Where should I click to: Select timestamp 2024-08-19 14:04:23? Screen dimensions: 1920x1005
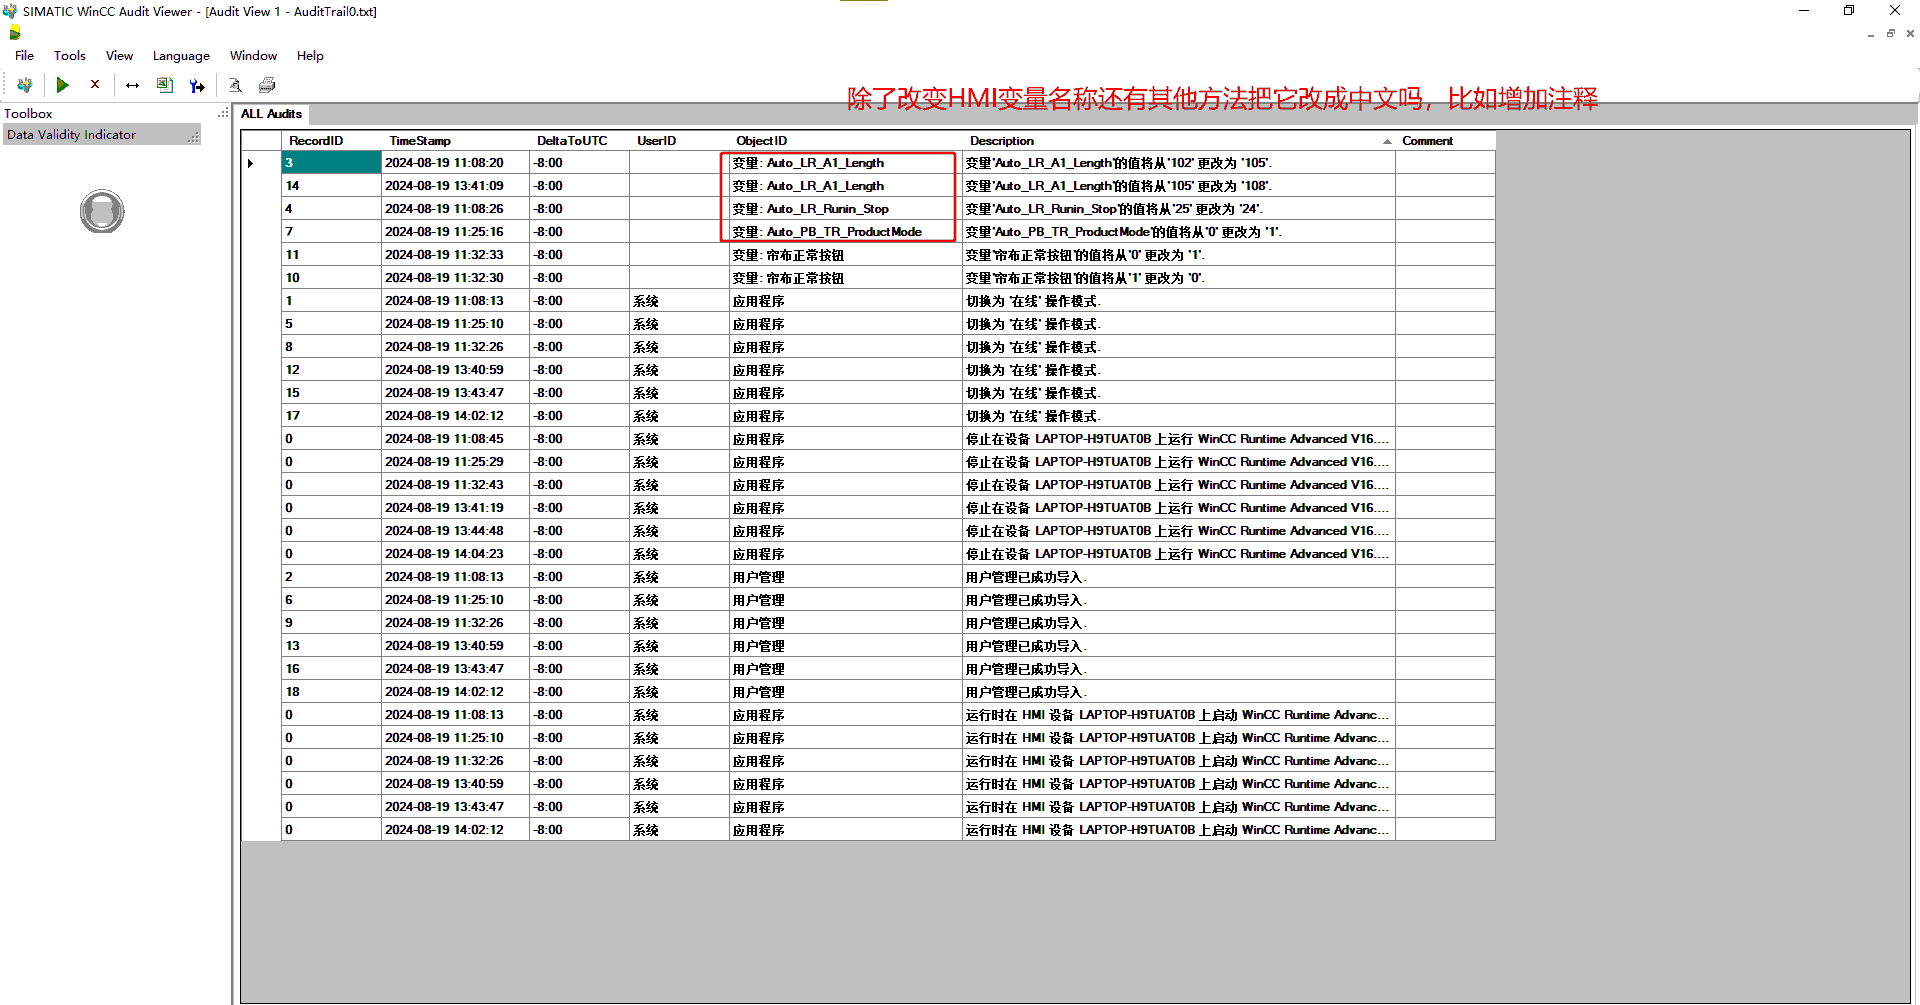(x=455, y=554)
